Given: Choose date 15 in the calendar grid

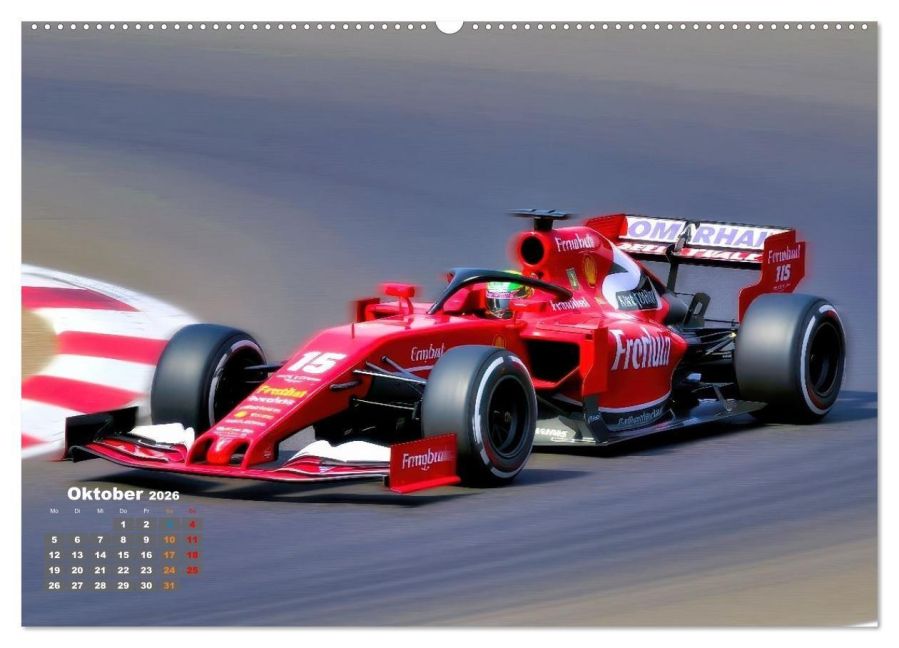Looking at the screenshot, I should [x=123, y=555].
